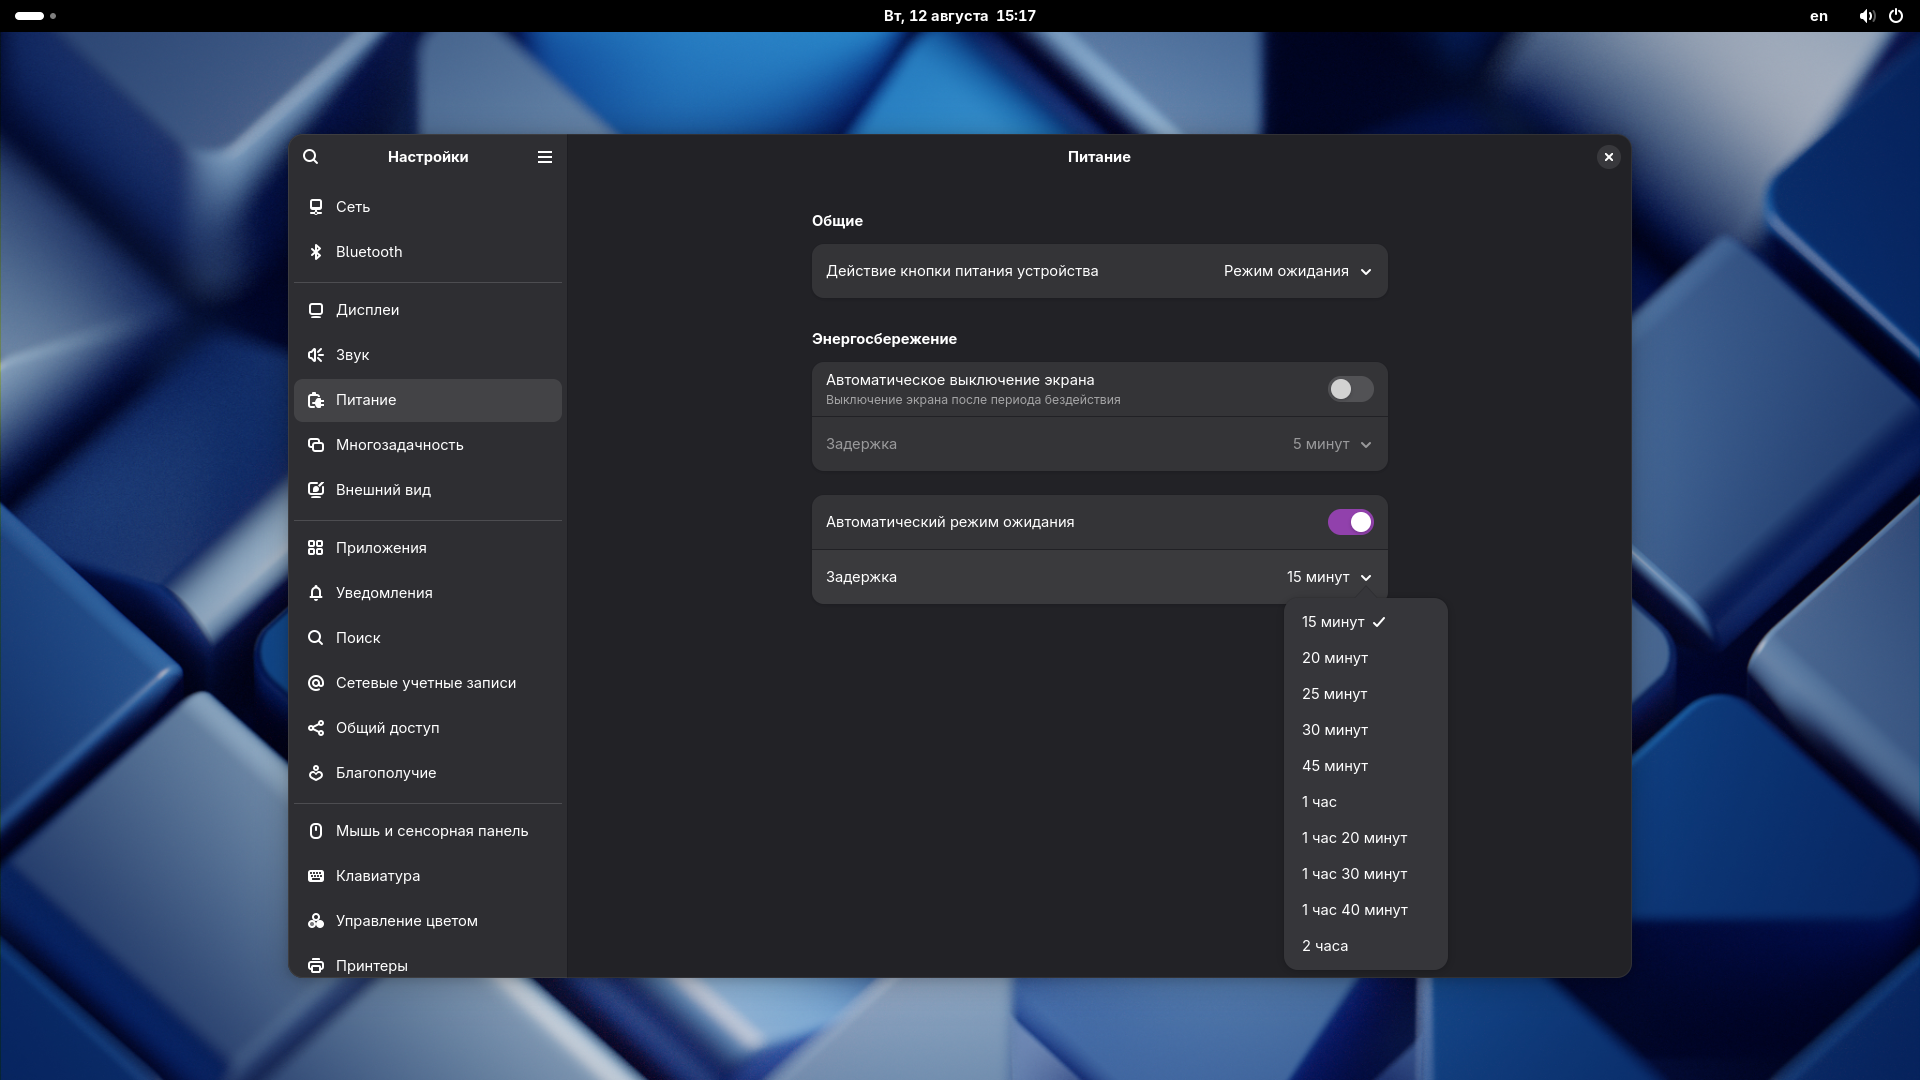Click the Дисплеи monitor icon in sidebar
Screen dimensions: 1920x1080
(x=316, y=310)
